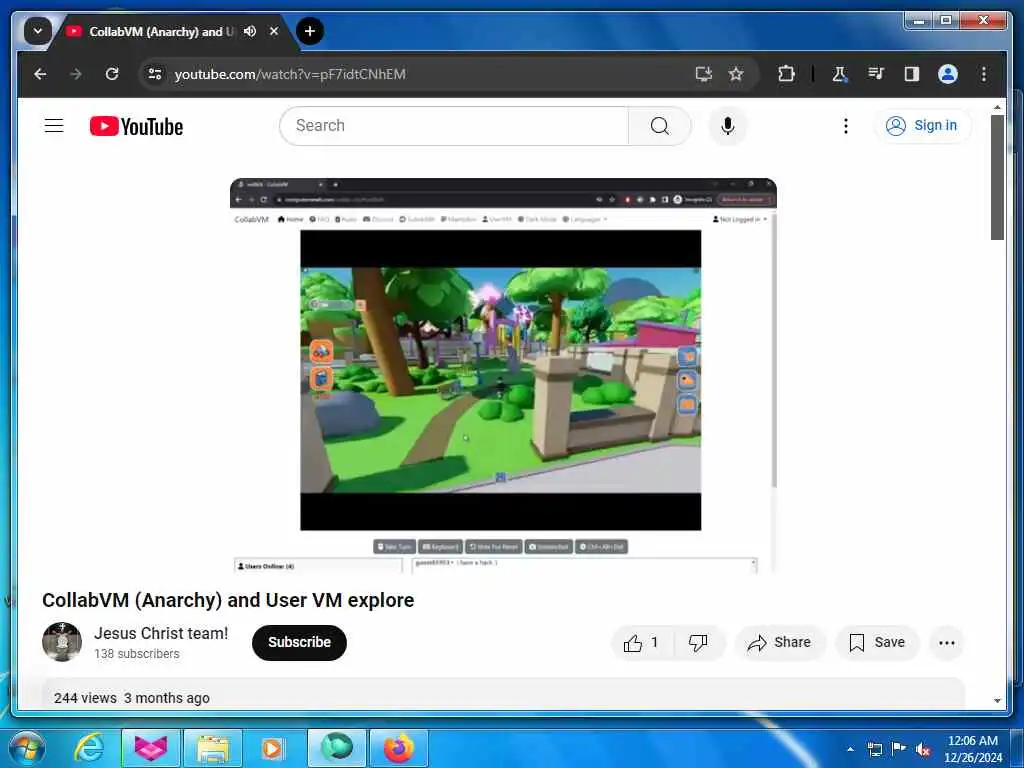The image size is (1024, 768).
Task: Click the magnifier search button
Action: coord(660,125)
